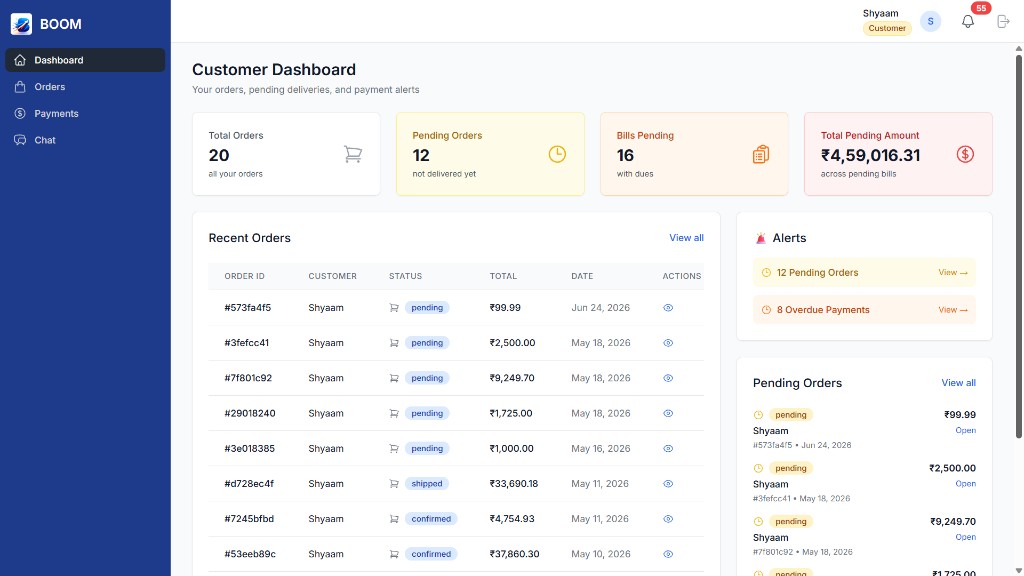This screenshot has height=576, width=1024.
Task: Click View all in Recent Orders
Action: (686, 238)
